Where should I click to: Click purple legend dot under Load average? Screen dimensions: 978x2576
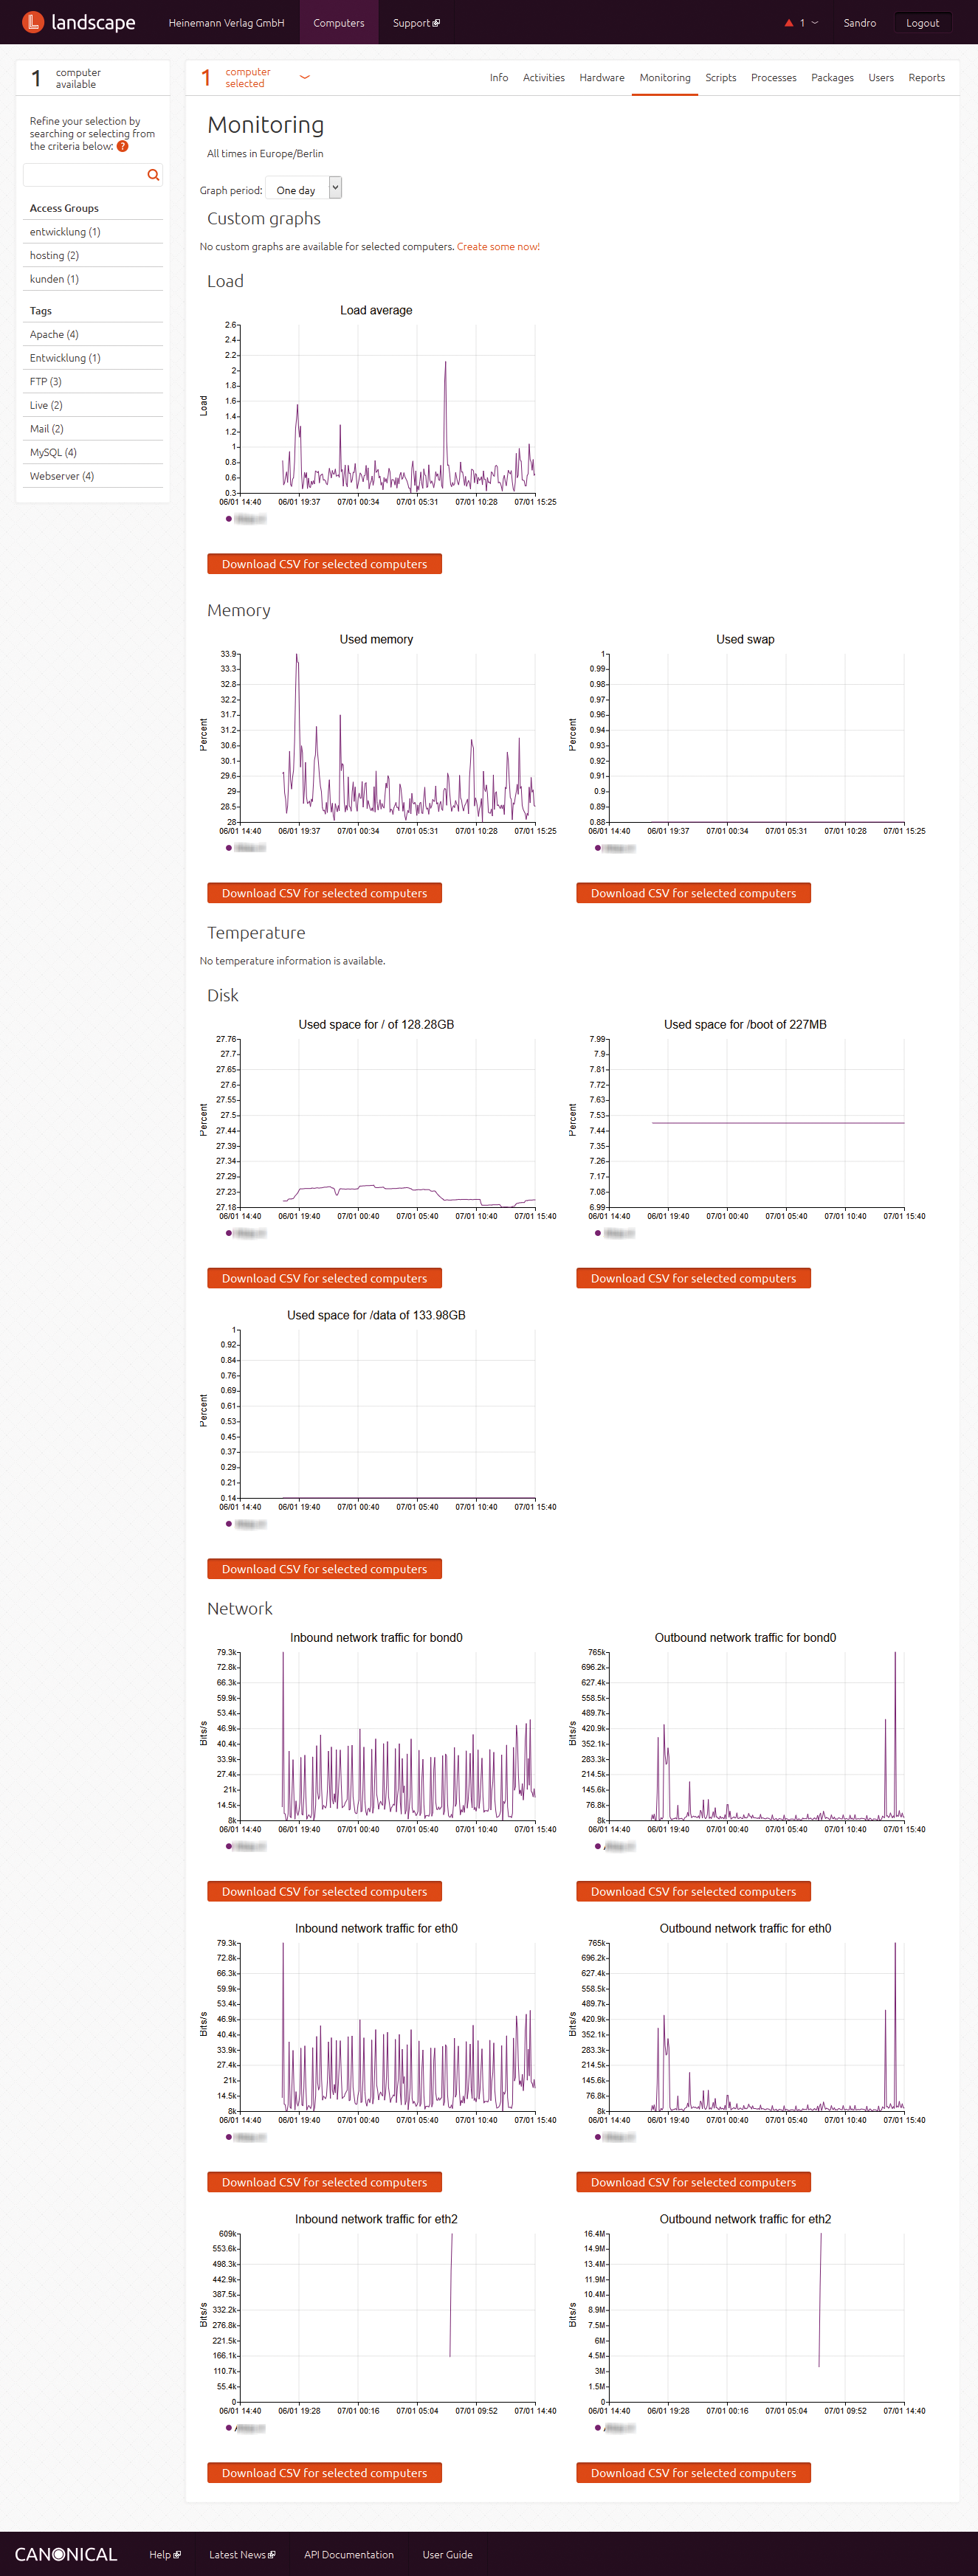click(x=229, y=519)
